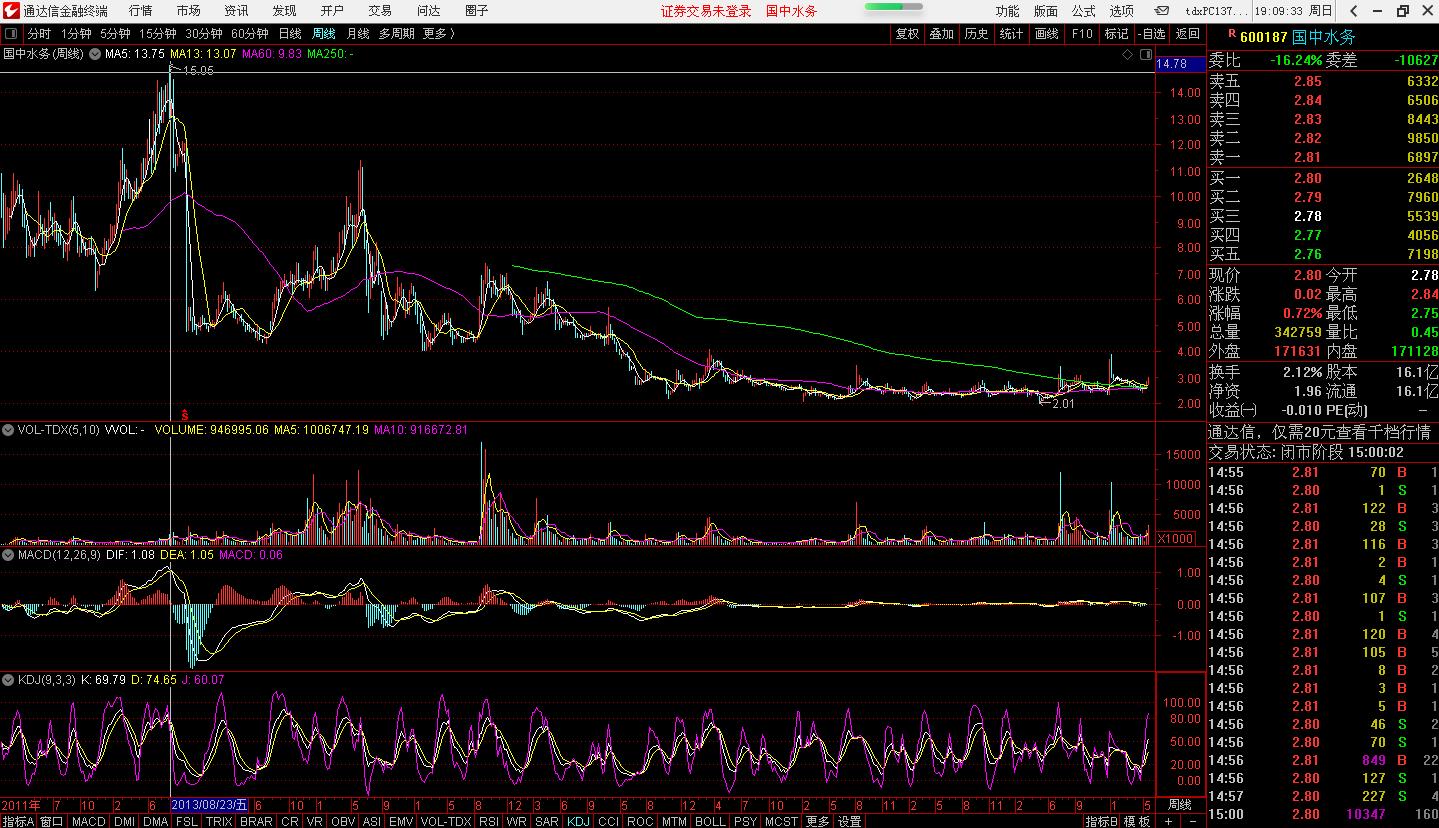
Task: Expand the KDJ indicator dropdown arrow
Action: click(8, 680)
